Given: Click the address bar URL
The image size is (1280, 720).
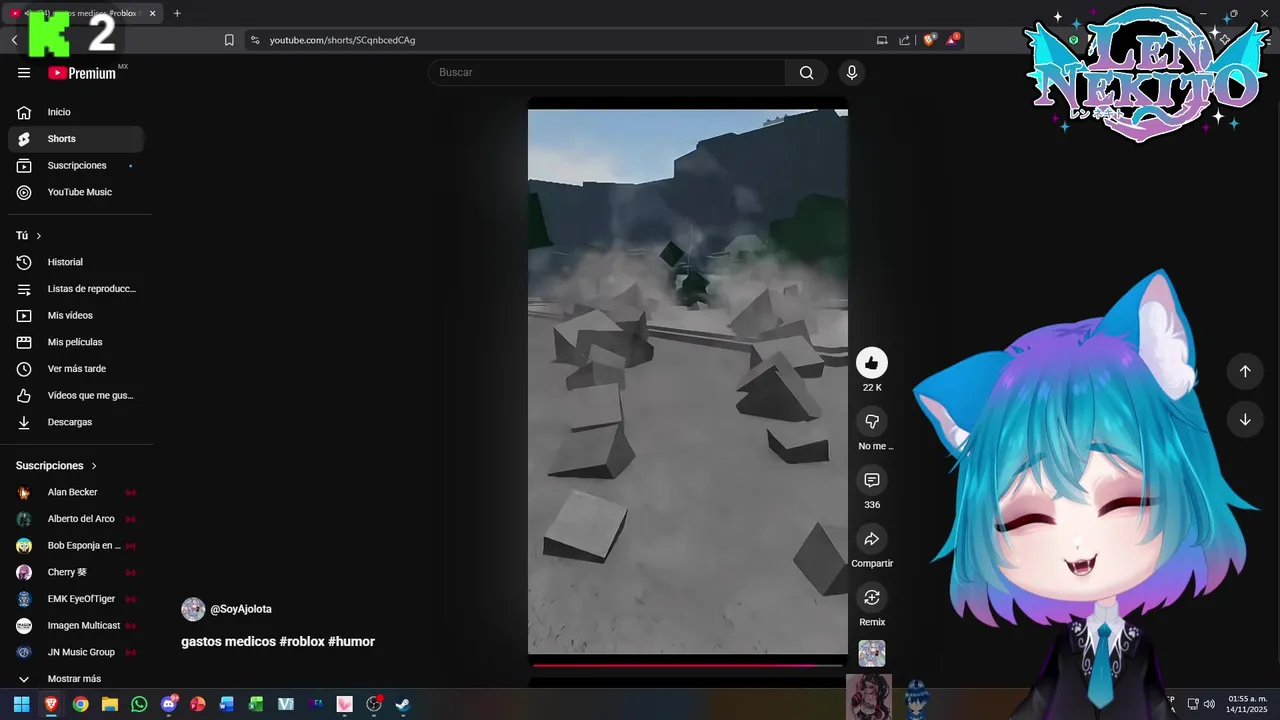Looking at the screenshot, I should (342, 40).
